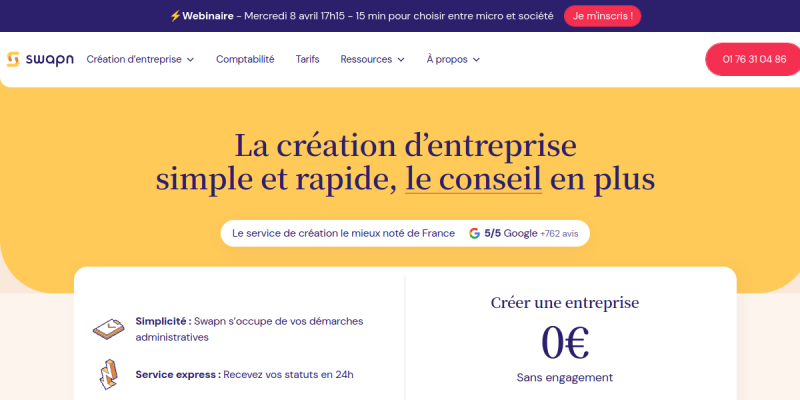Click the 'le conseil' underlined heading text

pos(473,179)
